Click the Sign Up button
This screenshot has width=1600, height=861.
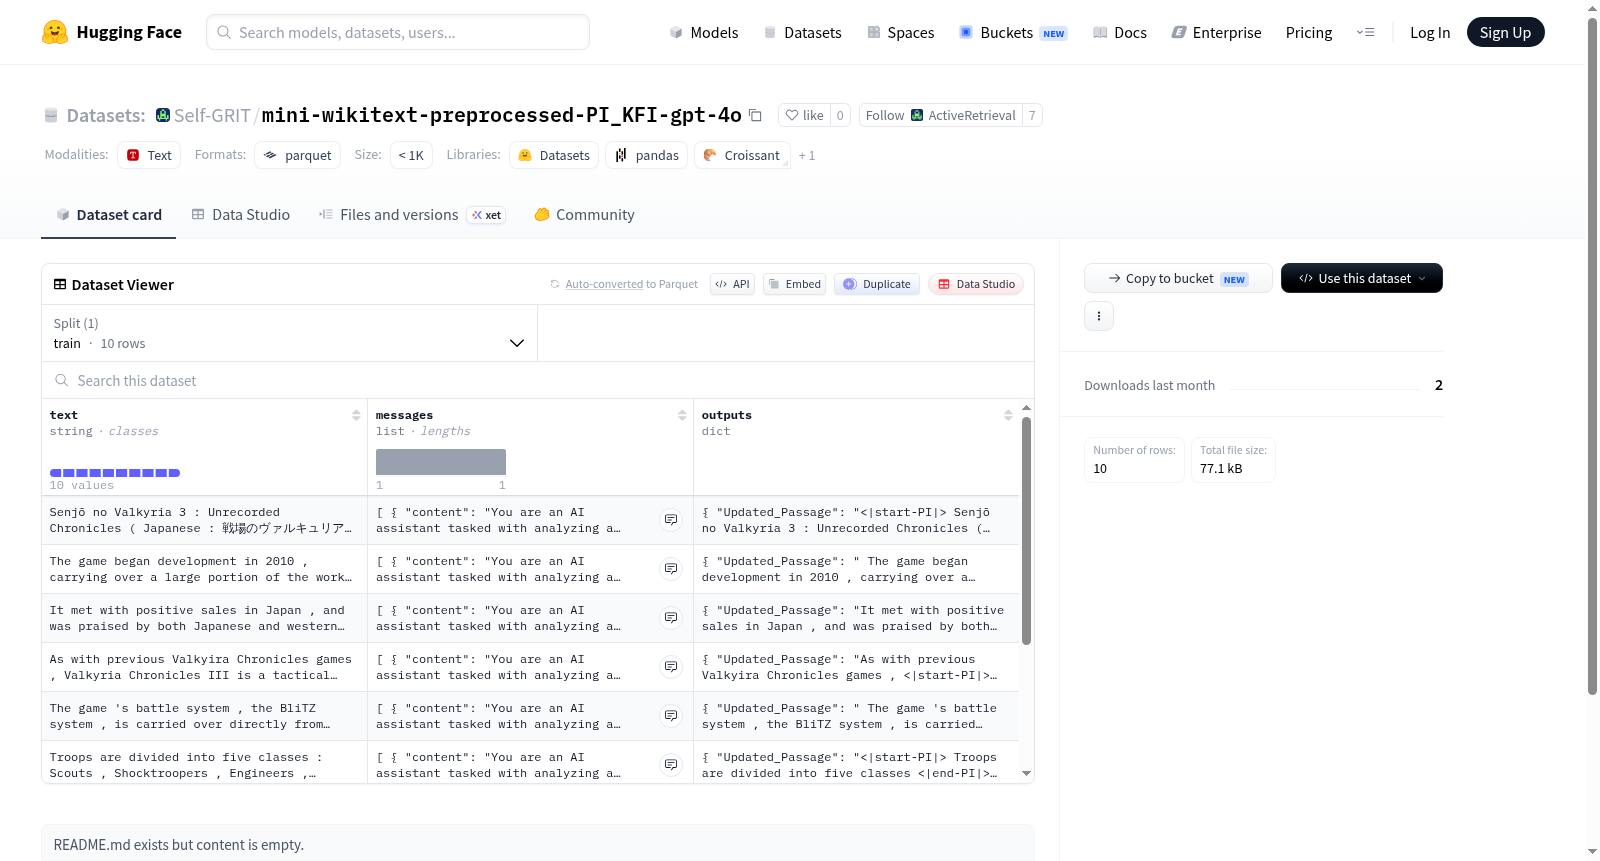[x=1505, y=32]
